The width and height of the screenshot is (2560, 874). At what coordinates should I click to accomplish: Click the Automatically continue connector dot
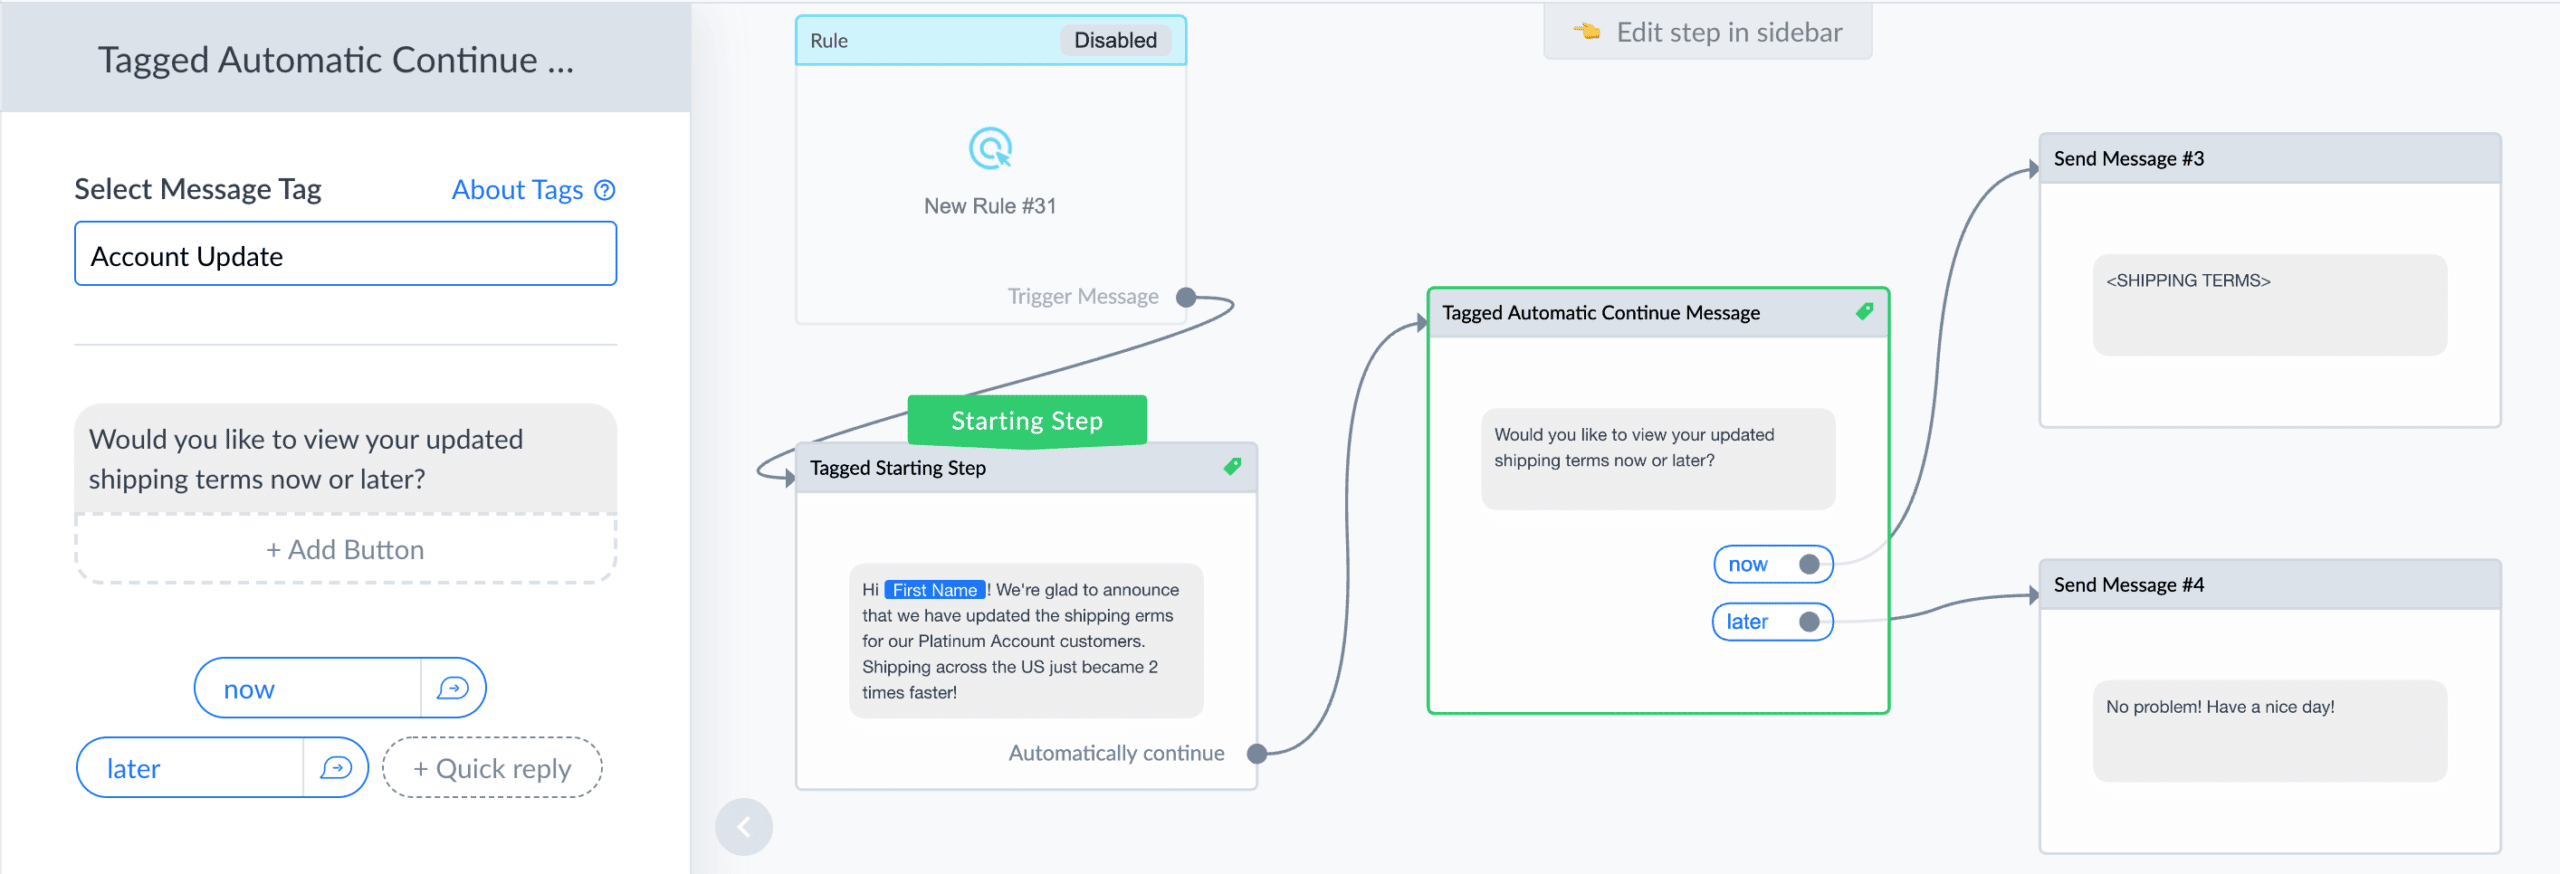(x=1257, y=754)
